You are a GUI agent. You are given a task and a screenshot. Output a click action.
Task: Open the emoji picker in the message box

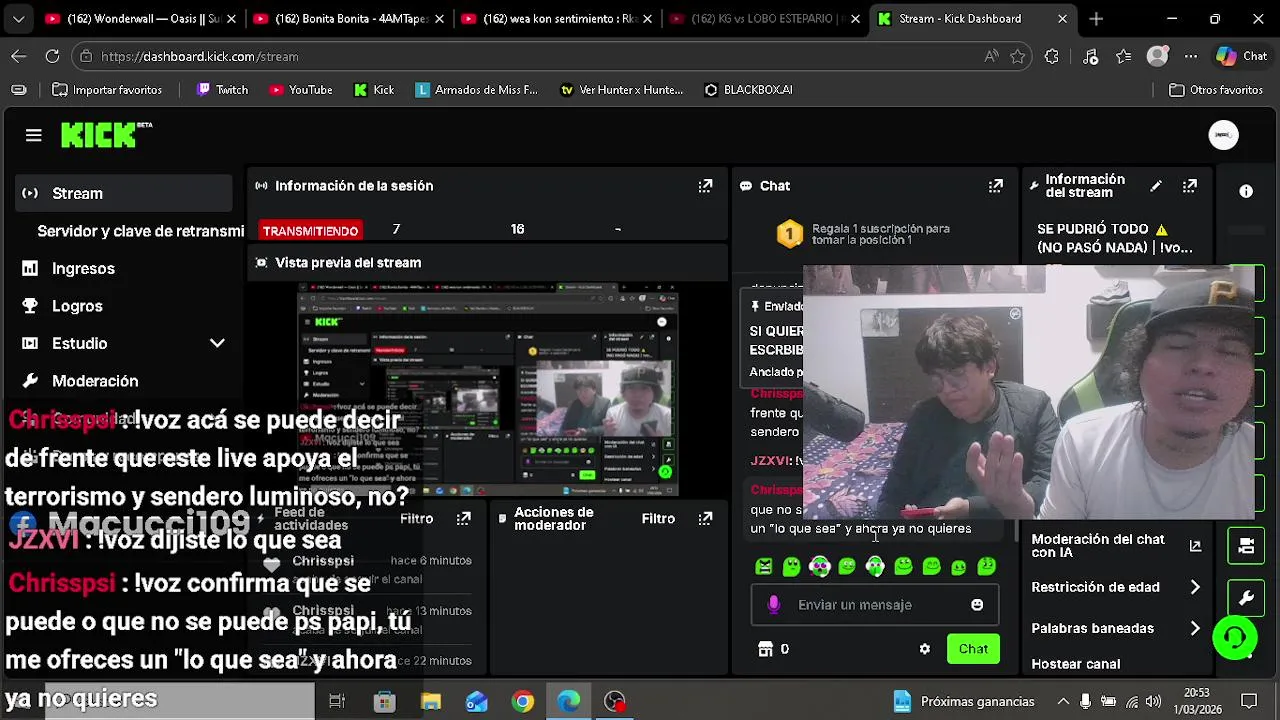[977, 605]
